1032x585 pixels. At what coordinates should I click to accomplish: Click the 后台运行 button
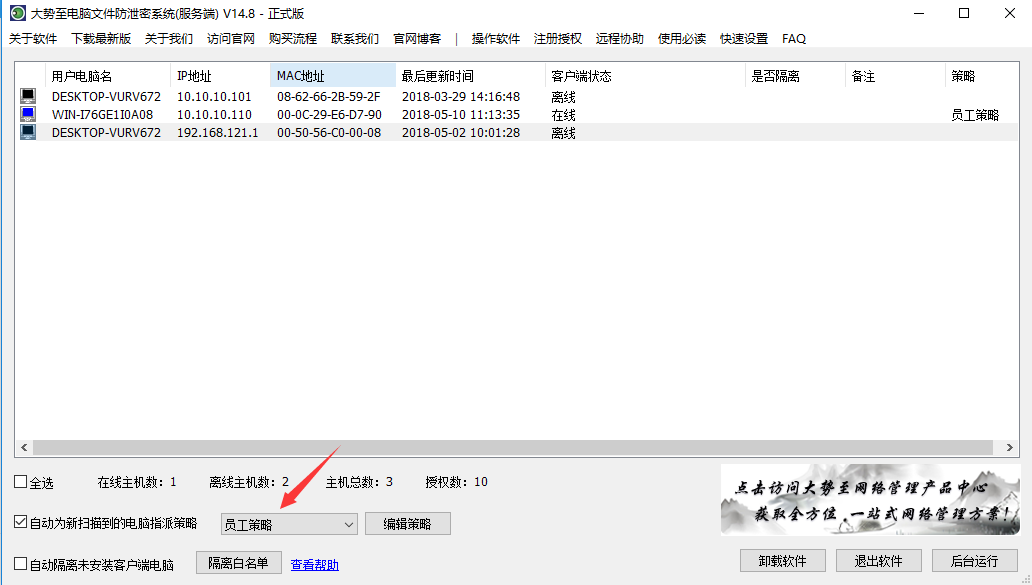coord(974,561)
